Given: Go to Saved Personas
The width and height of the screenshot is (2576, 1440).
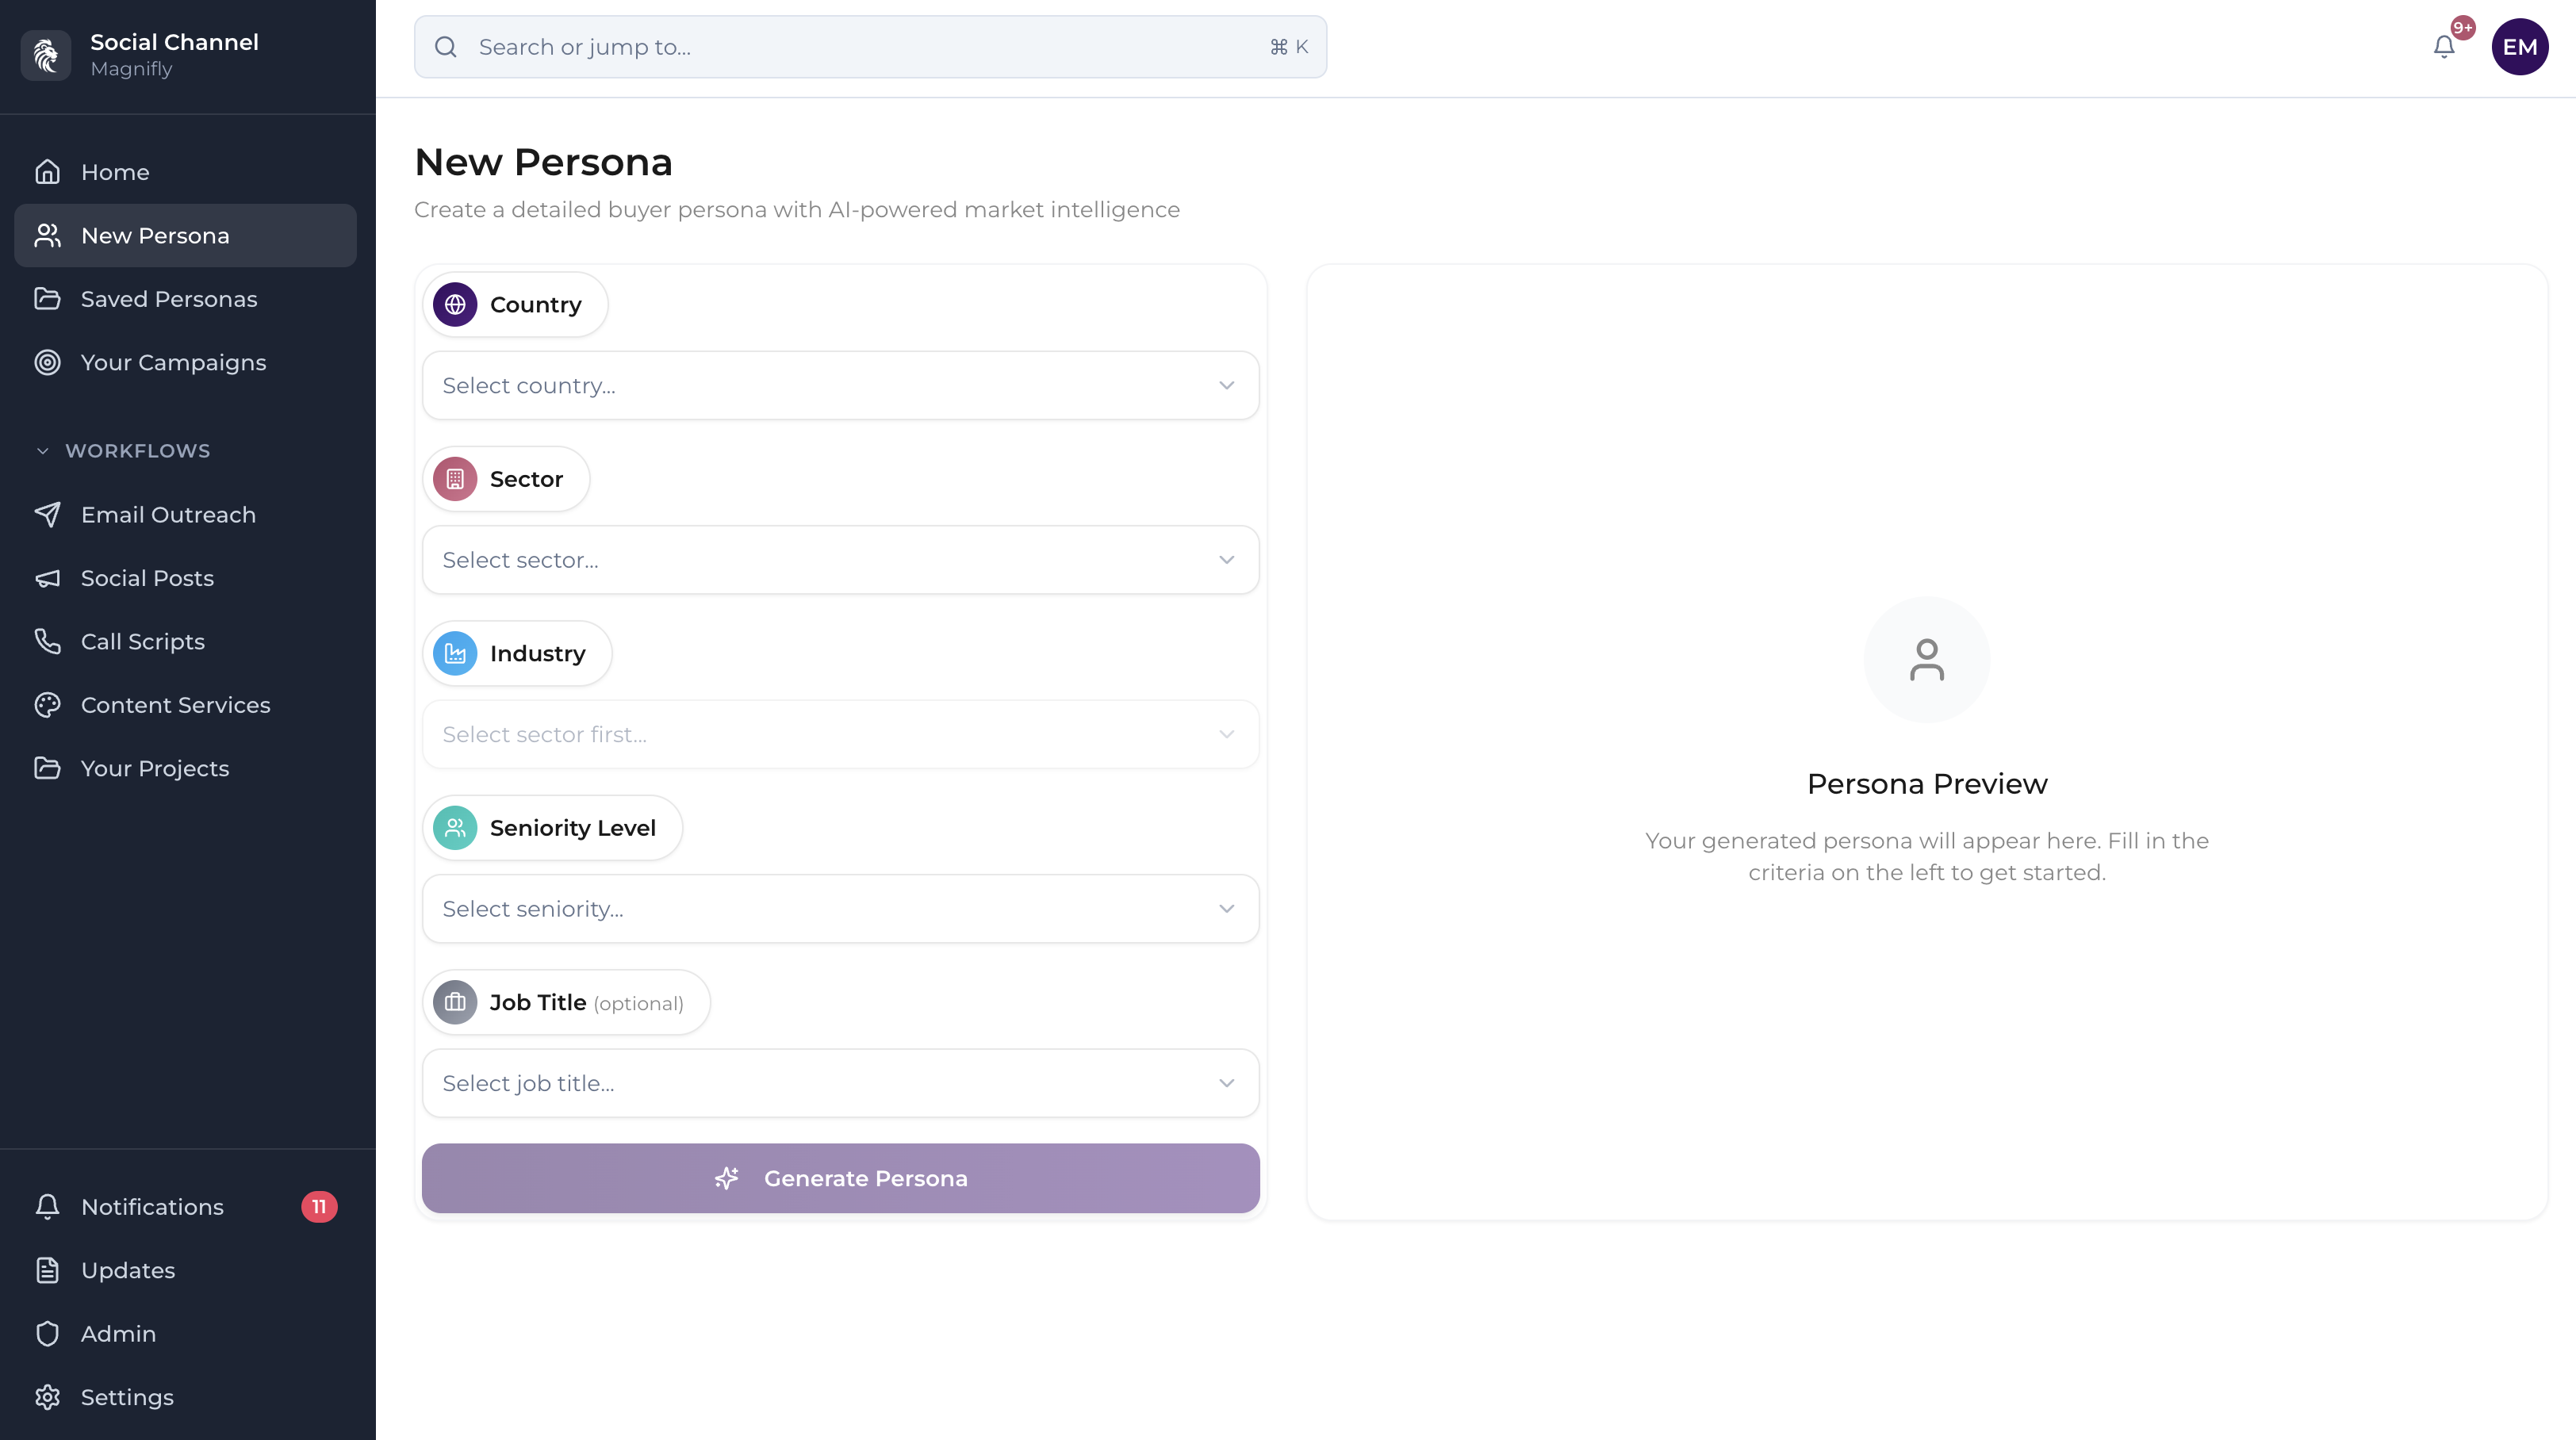Looking at the screenshot, I should pyautogui.click(x=168, y=299).
